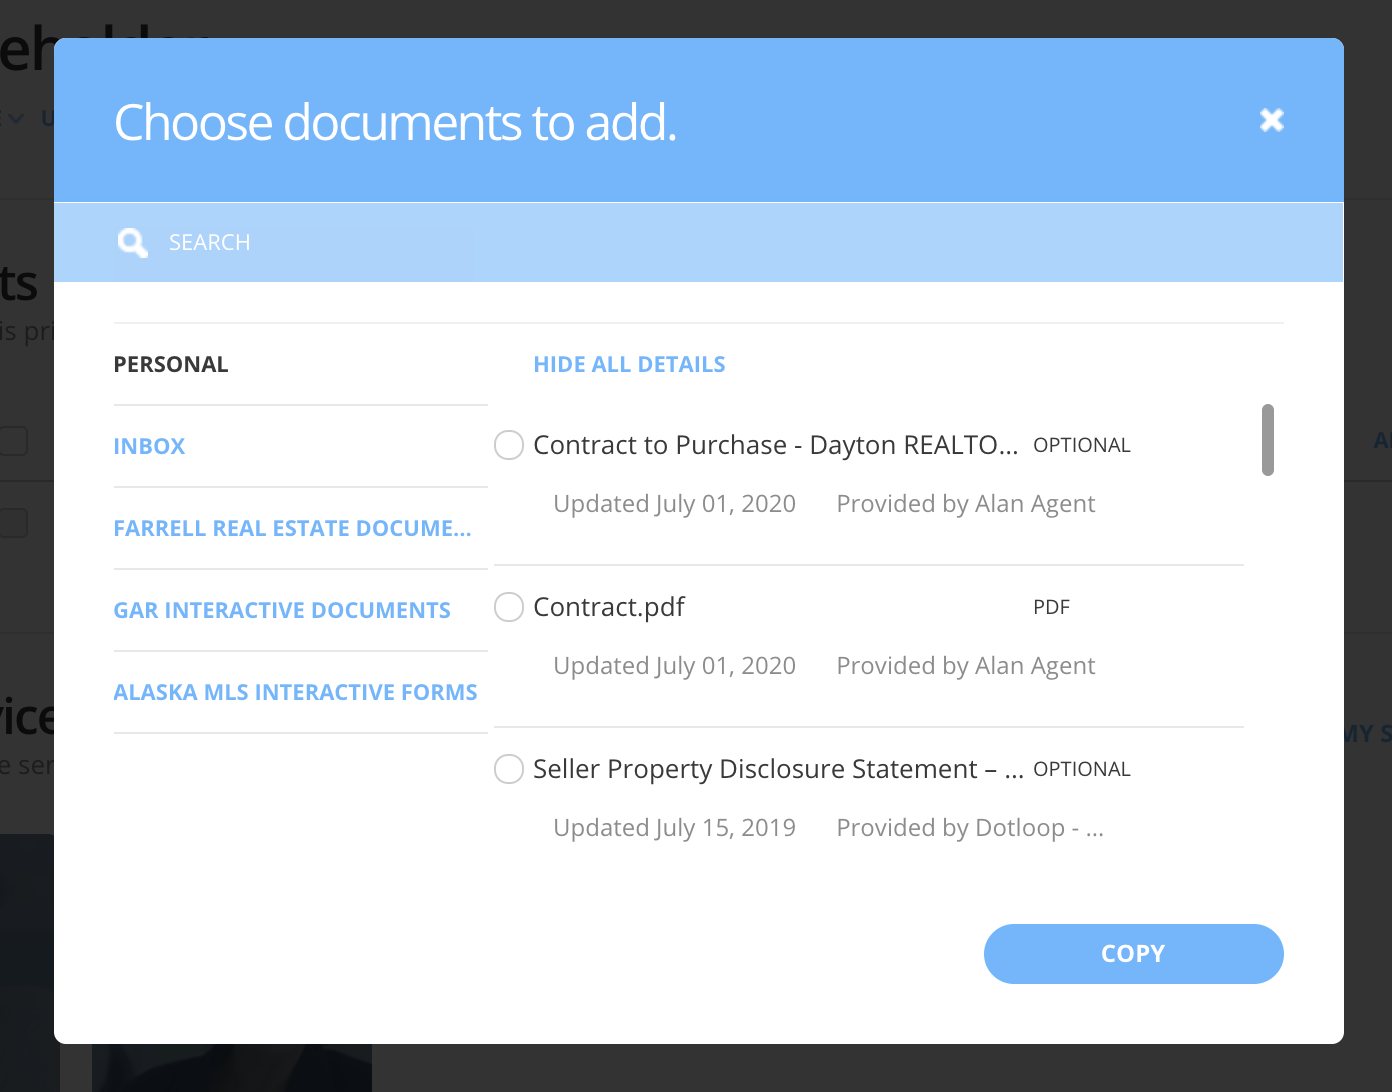Open the FARRELL REAL ESTATE DOCUMENTS folder
Viewport: 1392px width, 1092px height.
click(x=292, y=528)
